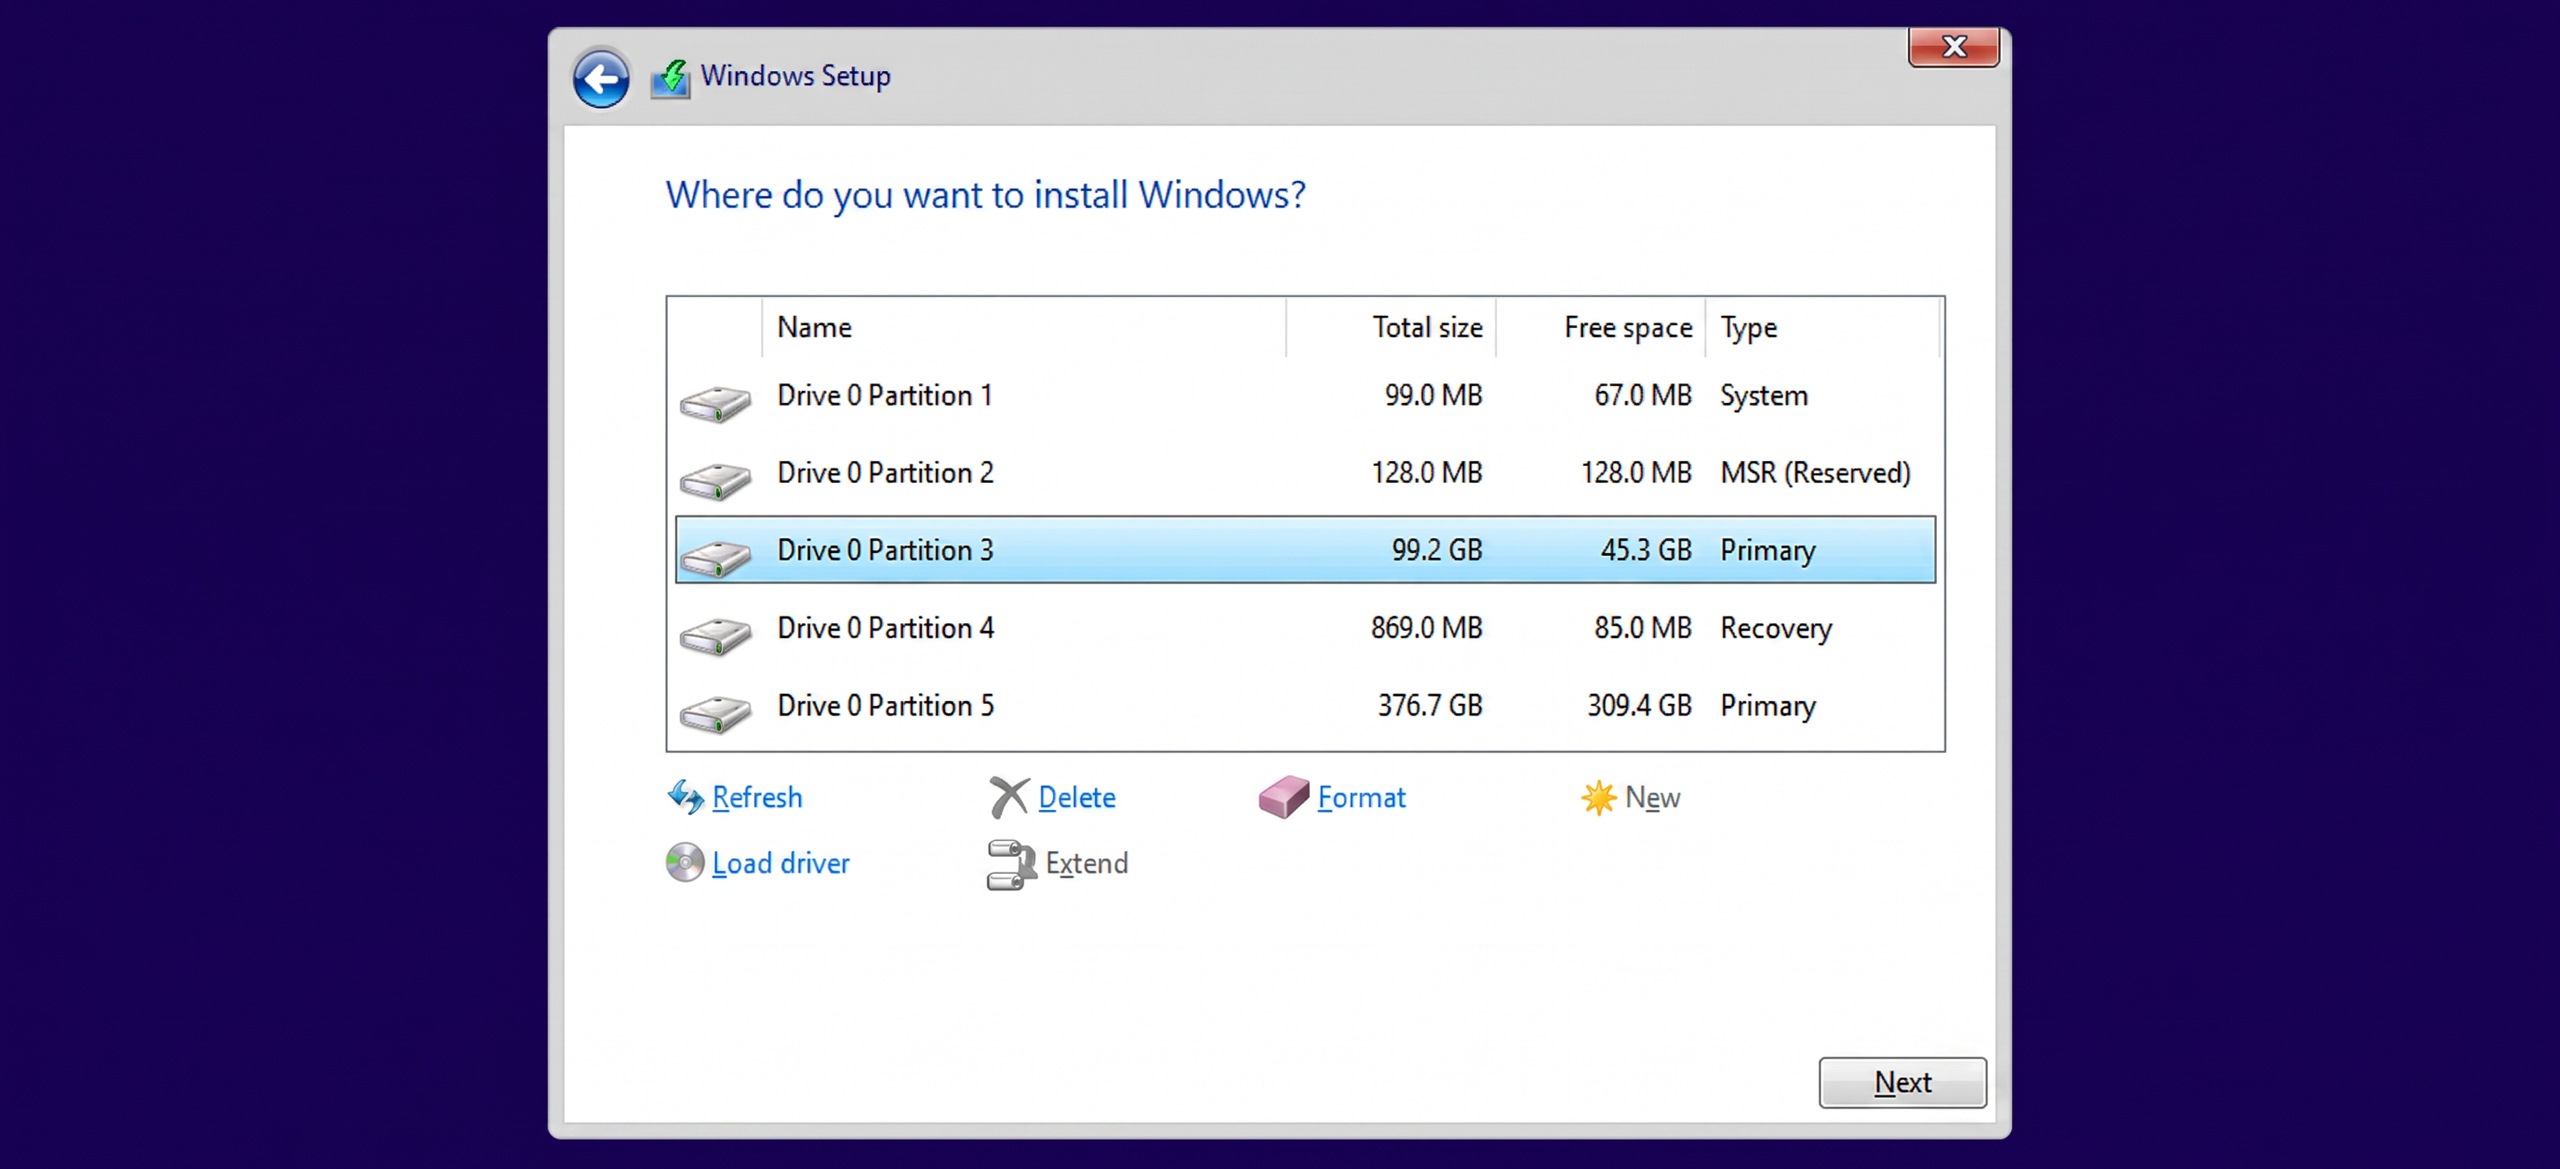Click the Extend partition icon
This screenshot has height=1169, width=2560.
click(x=1010, y=864)
